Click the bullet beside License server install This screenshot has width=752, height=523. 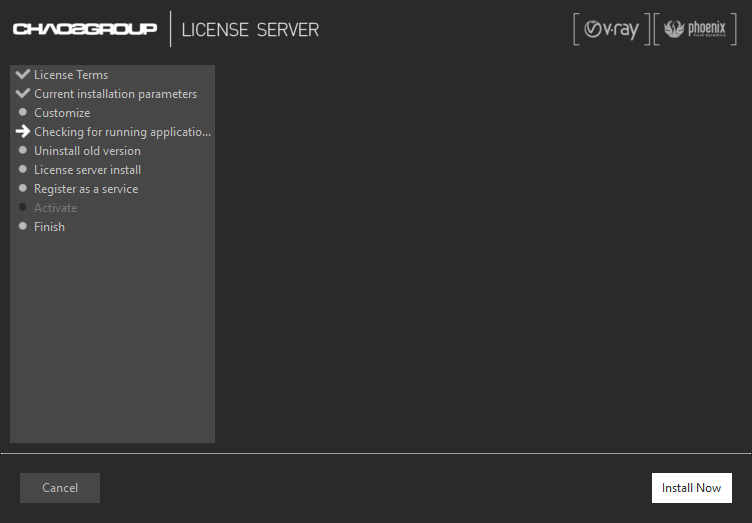tap(23, 169)
